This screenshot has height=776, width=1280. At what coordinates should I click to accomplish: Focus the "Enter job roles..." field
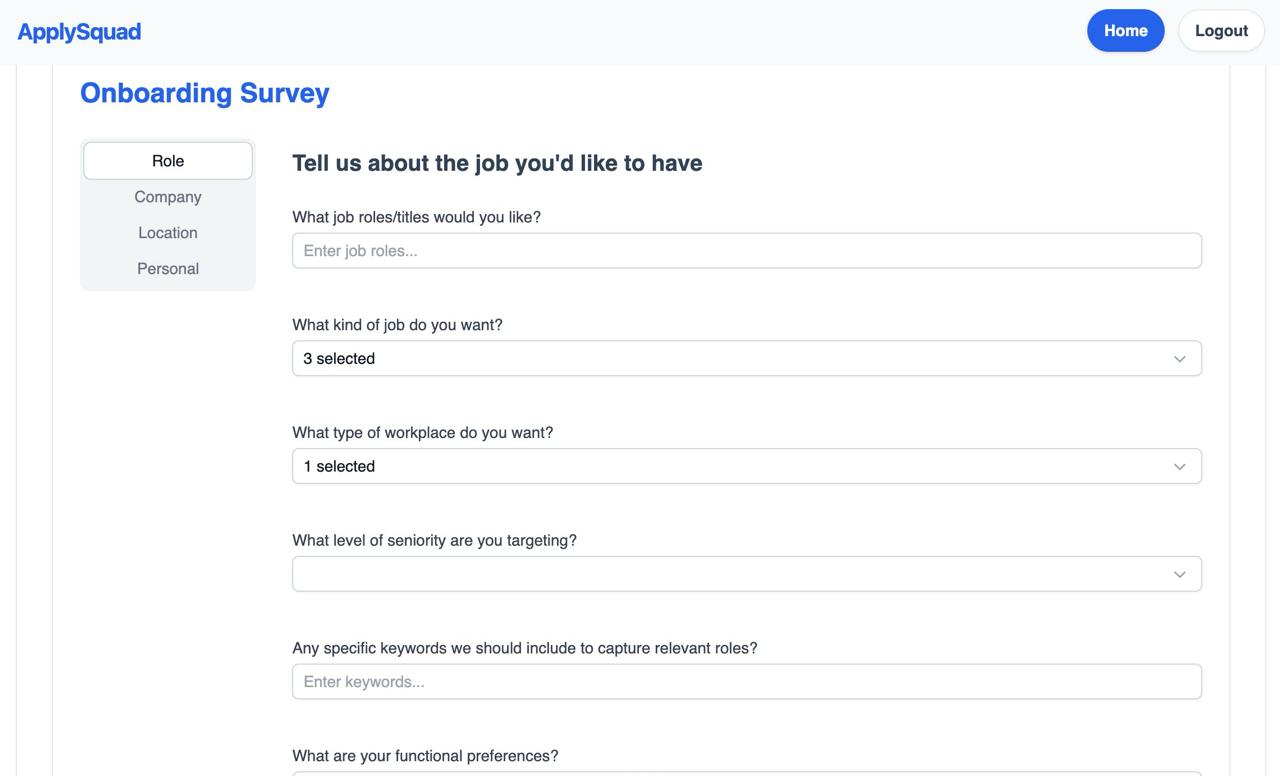[746, 251]
